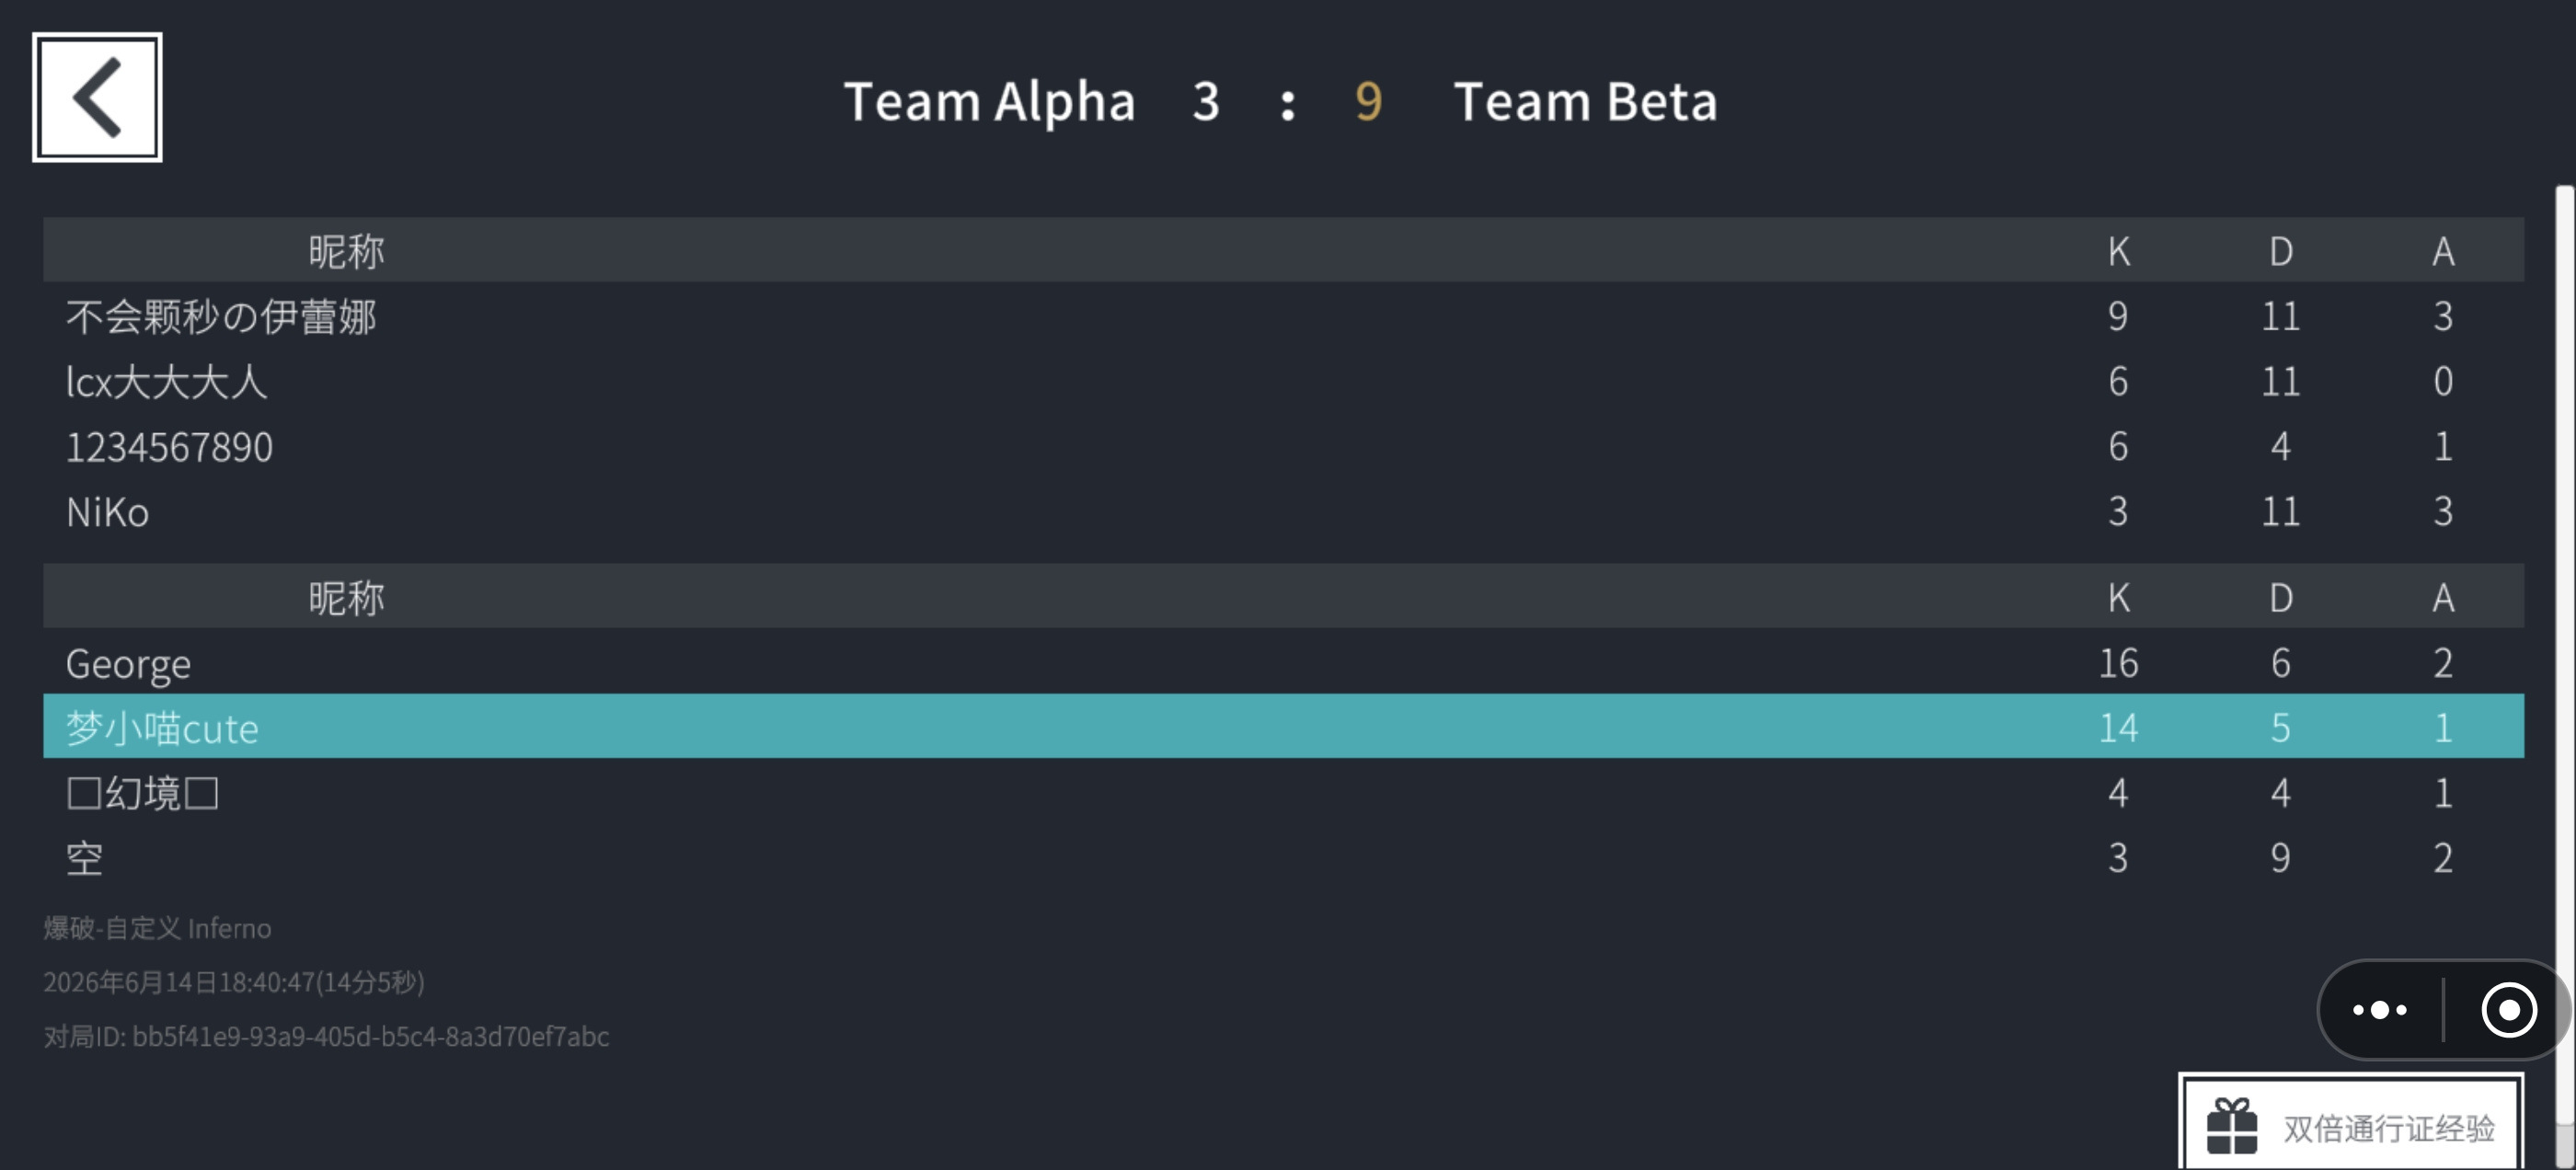
Task: Select player NiKo in Team Alpha
Action: click(x=1283, y=512)
